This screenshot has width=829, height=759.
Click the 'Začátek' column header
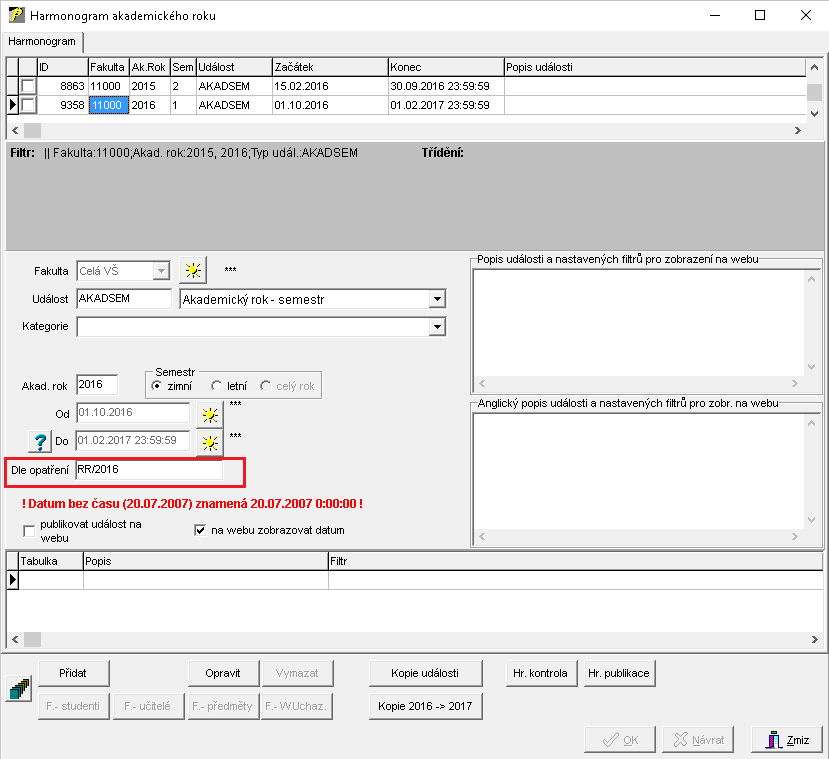point(329,66)
